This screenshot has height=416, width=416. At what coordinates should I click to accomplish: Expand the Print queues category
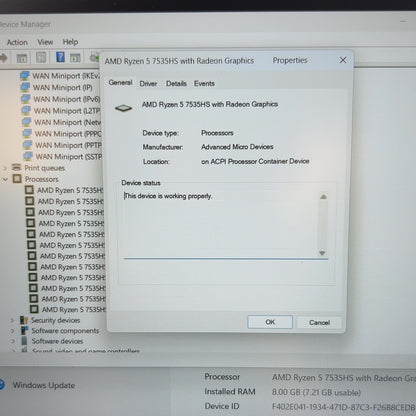click(5, 168)
